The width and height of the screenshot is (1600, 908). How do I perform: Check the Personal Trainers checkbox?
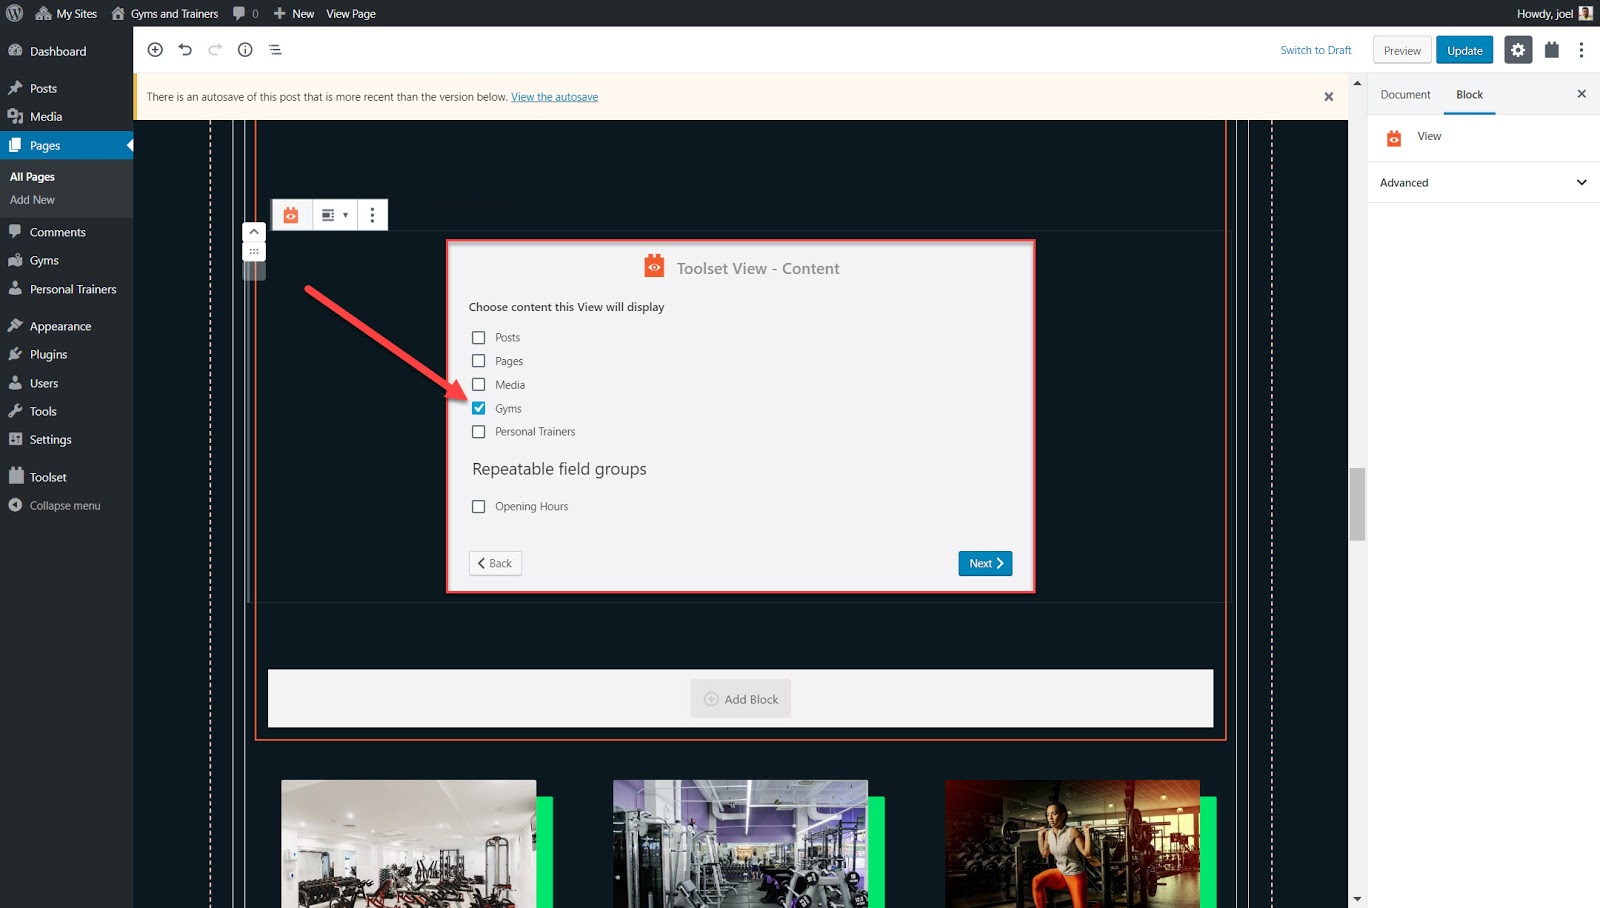point(479,432)
